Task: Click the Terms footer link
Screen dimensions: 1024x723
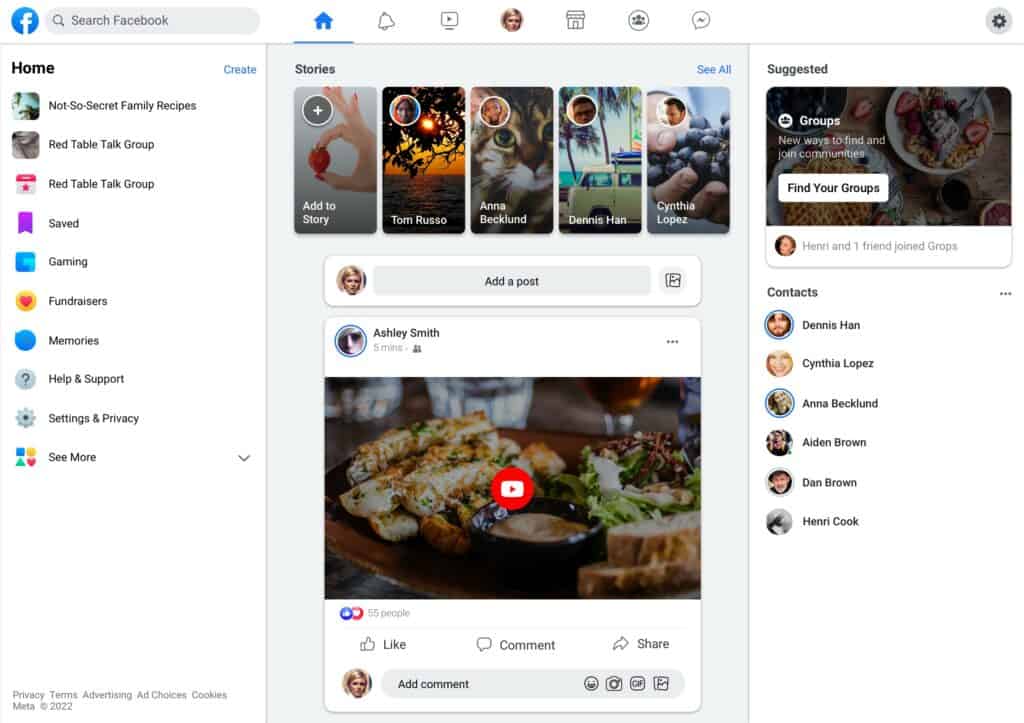Action: coord(63,695)
